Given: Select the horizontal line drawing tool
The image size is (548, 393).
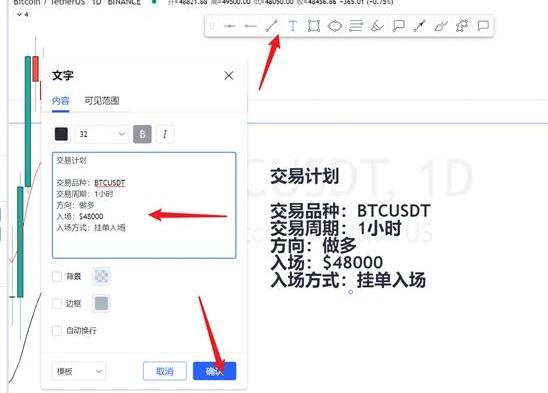Looking at the screenshot, I should pos(230,26).
